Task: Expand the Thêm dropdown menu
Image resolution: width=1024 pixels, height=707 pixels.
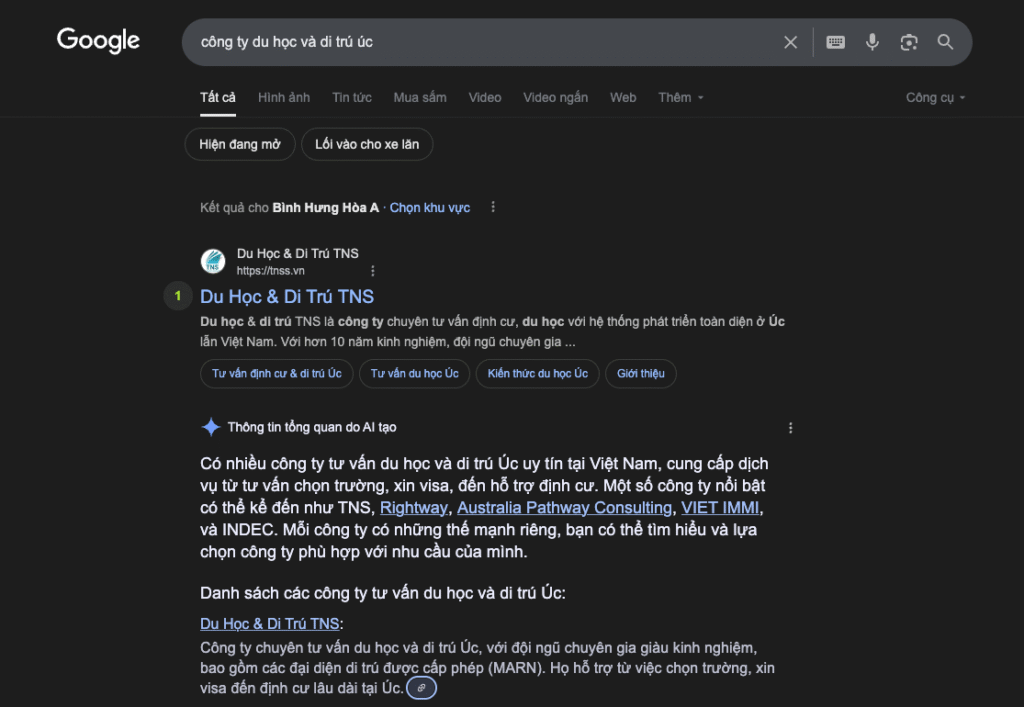Action: point(680,98)
